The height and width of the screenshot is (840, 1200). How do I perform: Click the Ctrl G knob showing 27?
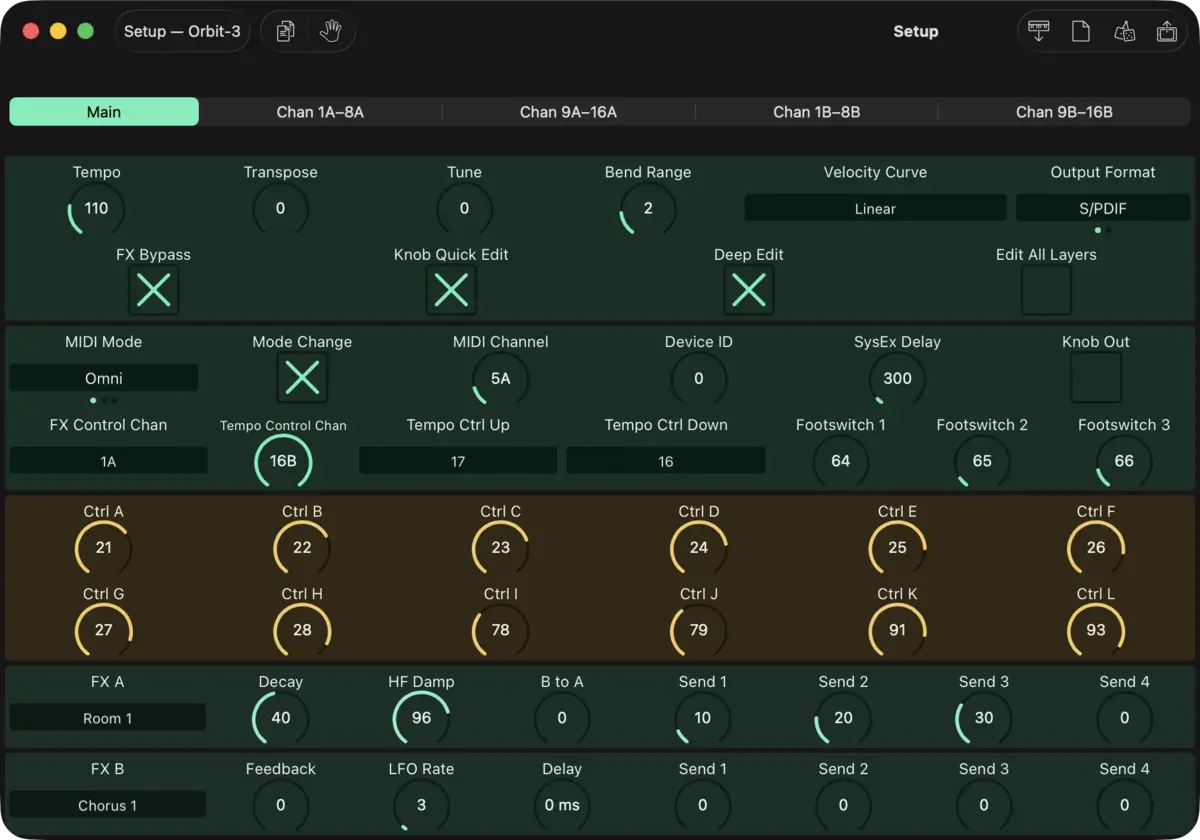104,630
